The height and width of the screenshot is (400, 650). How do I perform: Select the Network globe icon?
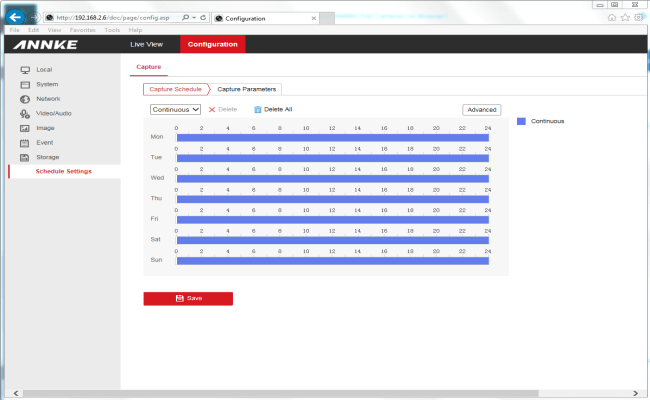click(25, 99)
